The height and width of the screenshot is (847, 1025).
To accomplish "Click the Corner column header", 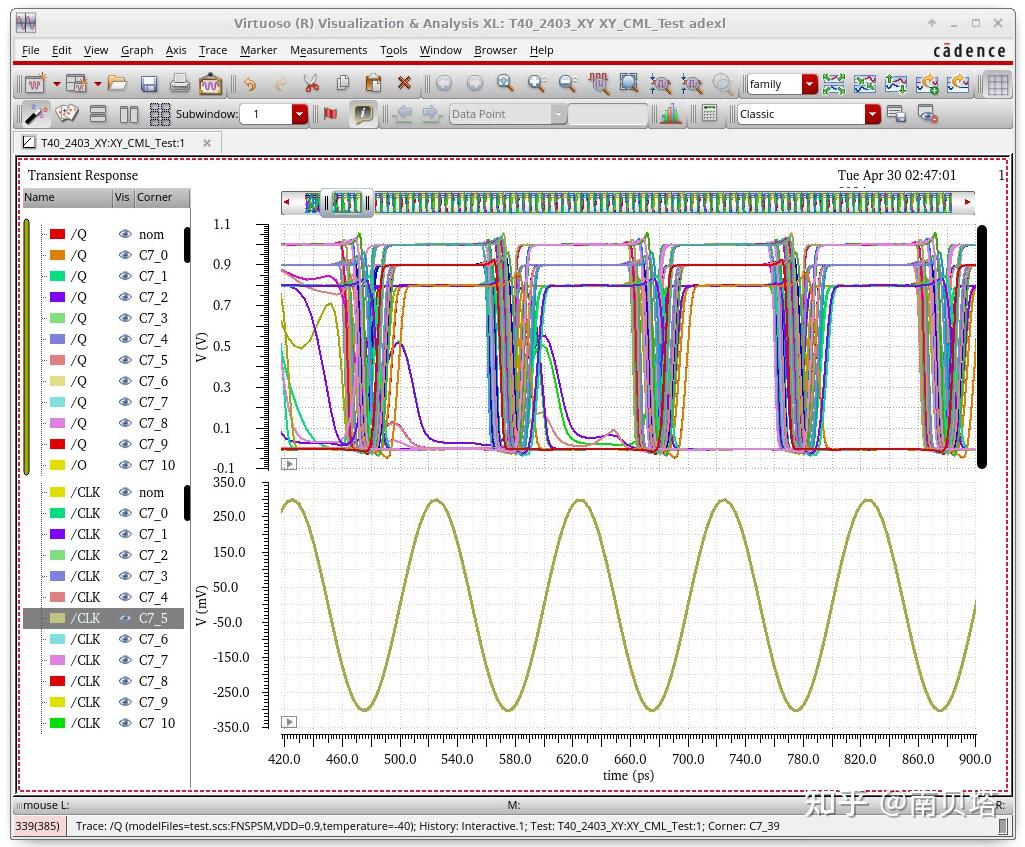I will pos(155,197).
